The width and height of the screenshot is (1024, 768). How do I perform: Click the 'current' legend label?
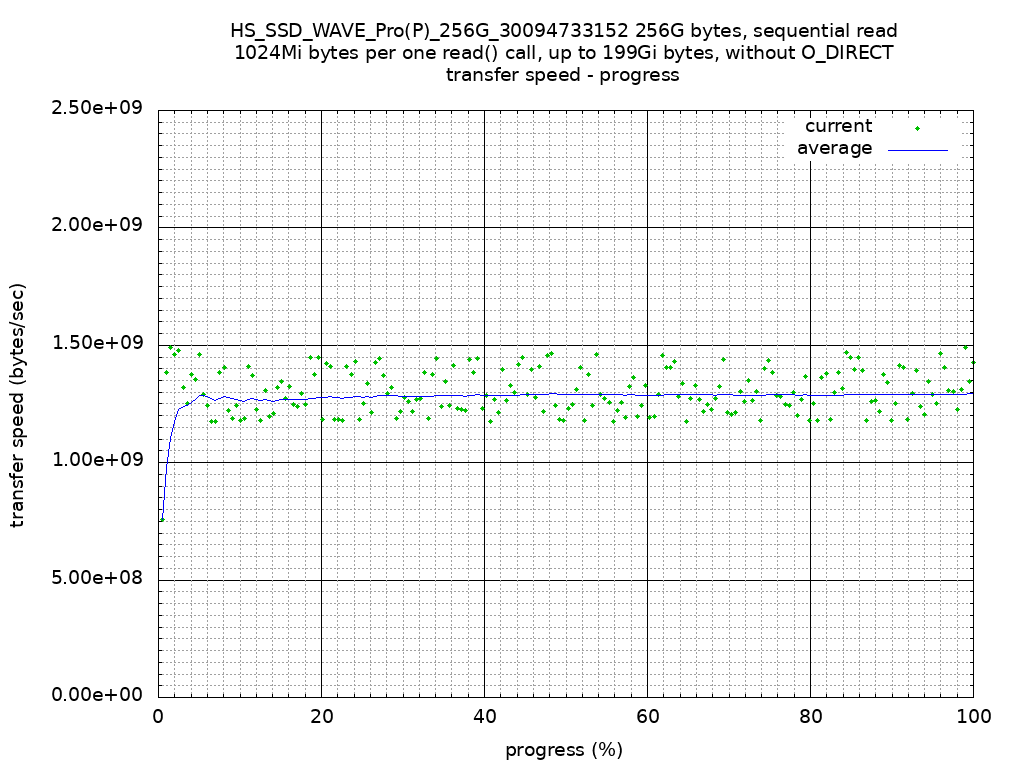click(x=838, y=126)
